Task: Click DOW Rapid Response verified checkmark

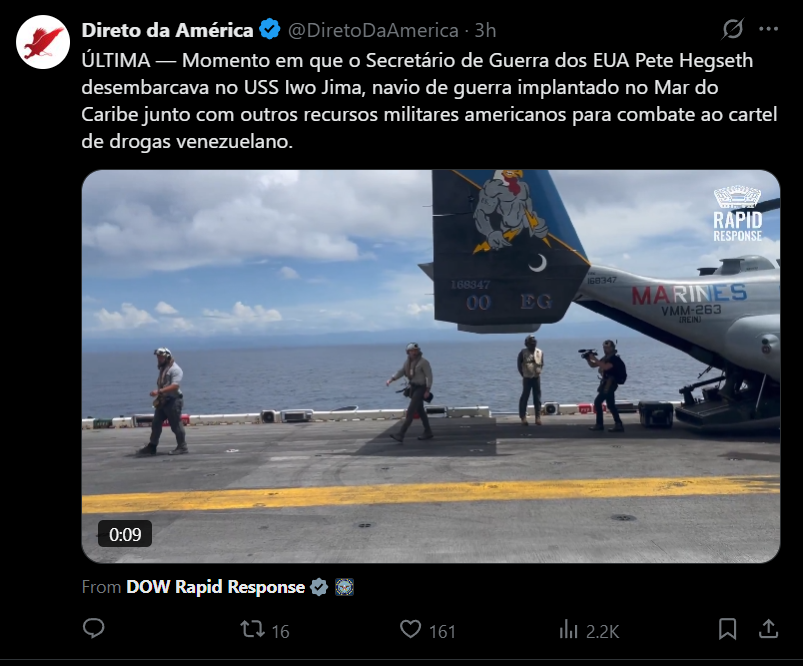Action: [319, 587]
